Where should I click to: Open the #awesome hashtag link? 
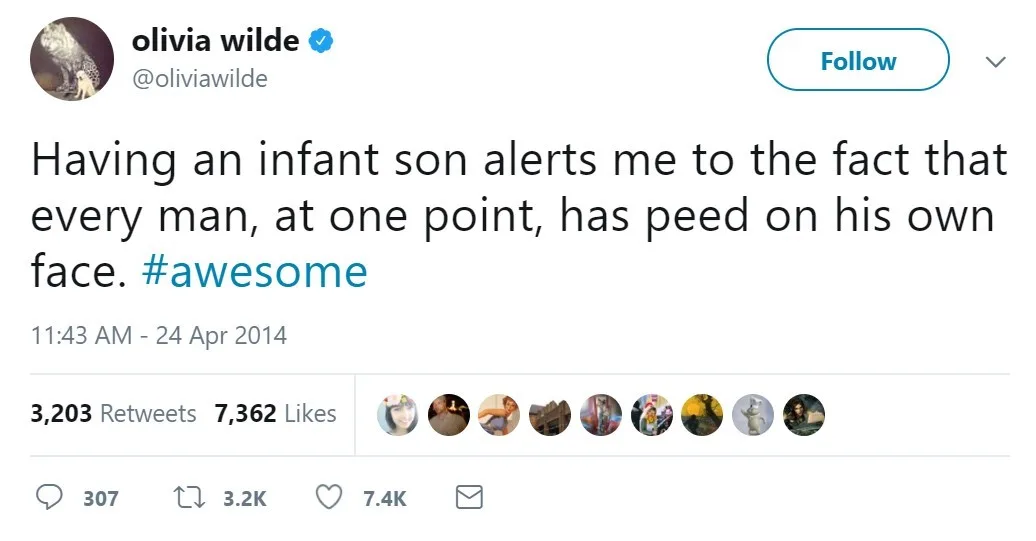point(254,272)
